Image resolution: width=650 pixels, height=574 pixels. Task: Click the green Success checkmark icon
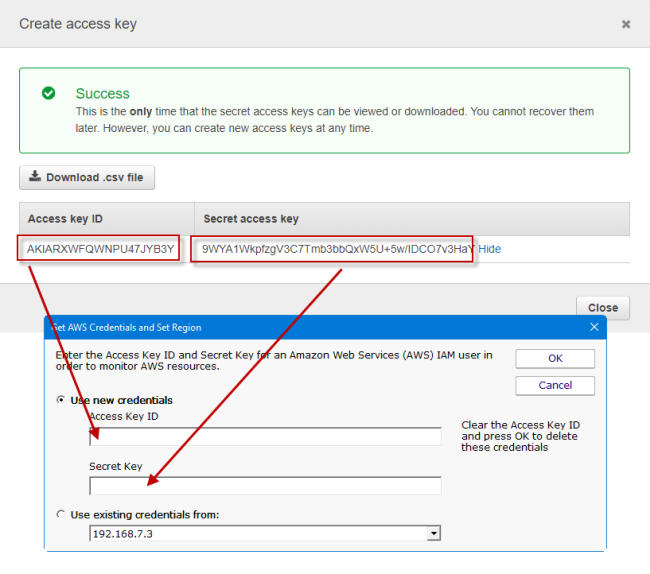coord(48,93)
